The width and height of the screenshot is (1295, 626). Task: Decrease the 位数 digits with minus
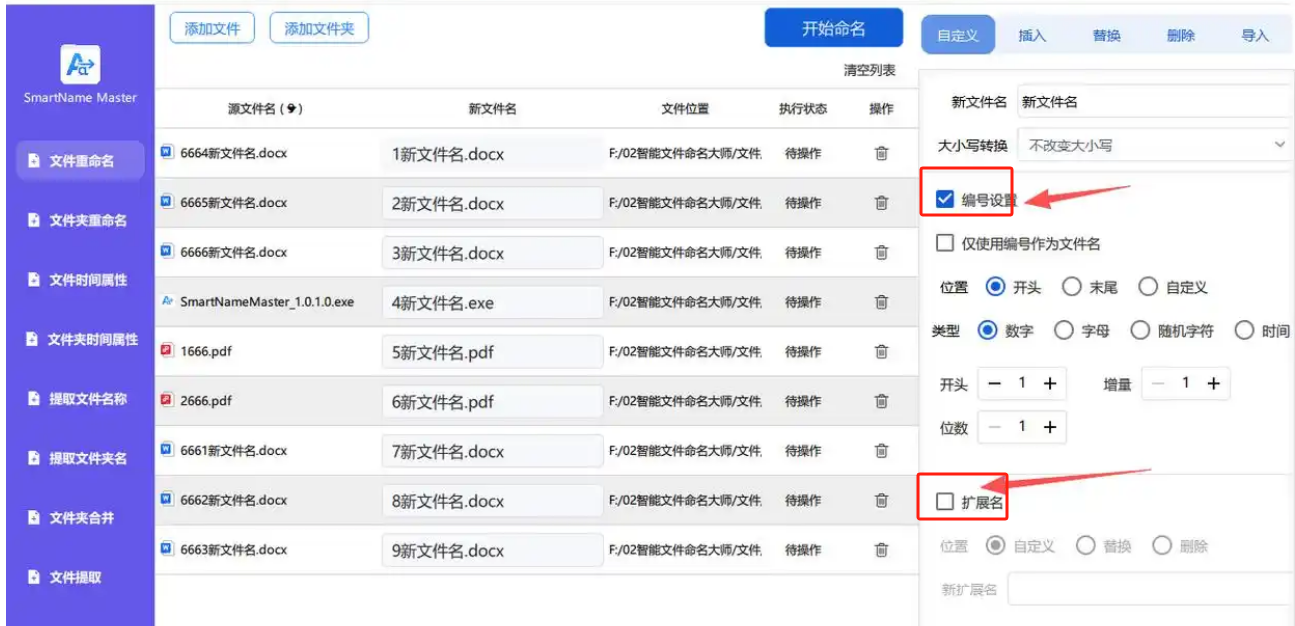point(994,427)
